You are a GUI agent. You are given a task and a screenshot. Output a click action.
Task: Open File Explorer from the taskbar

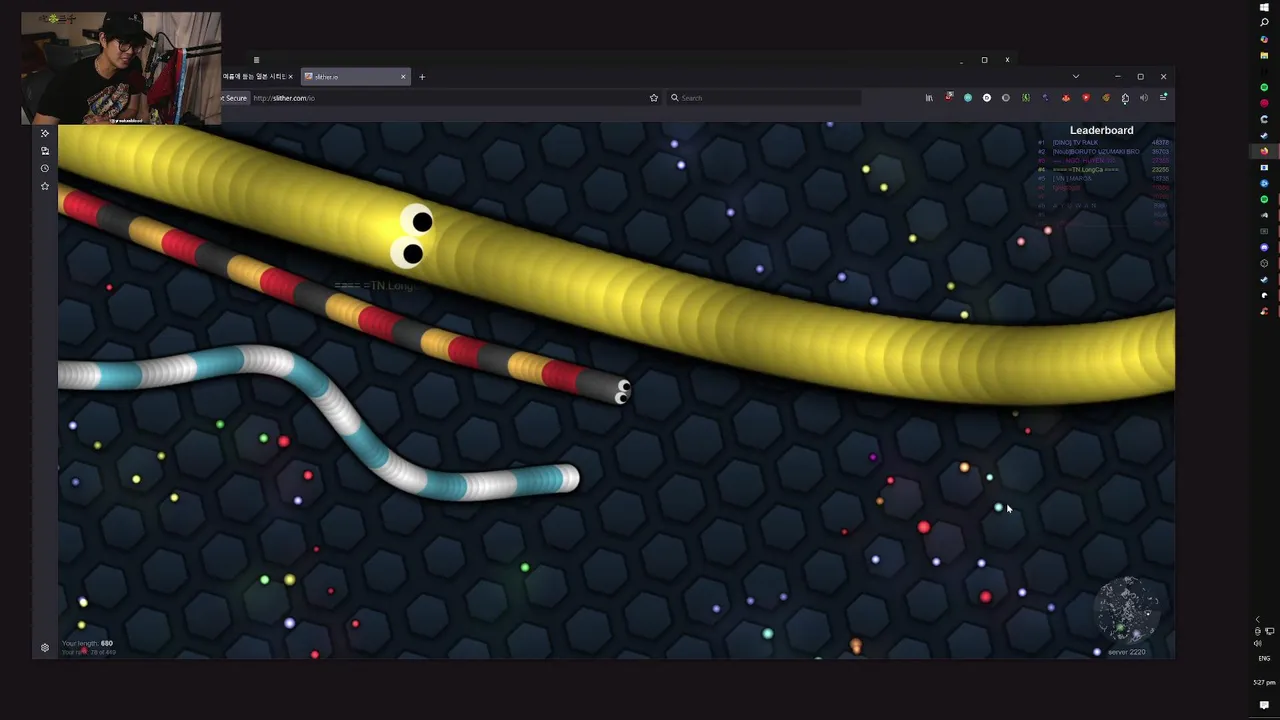(1264, 55)
